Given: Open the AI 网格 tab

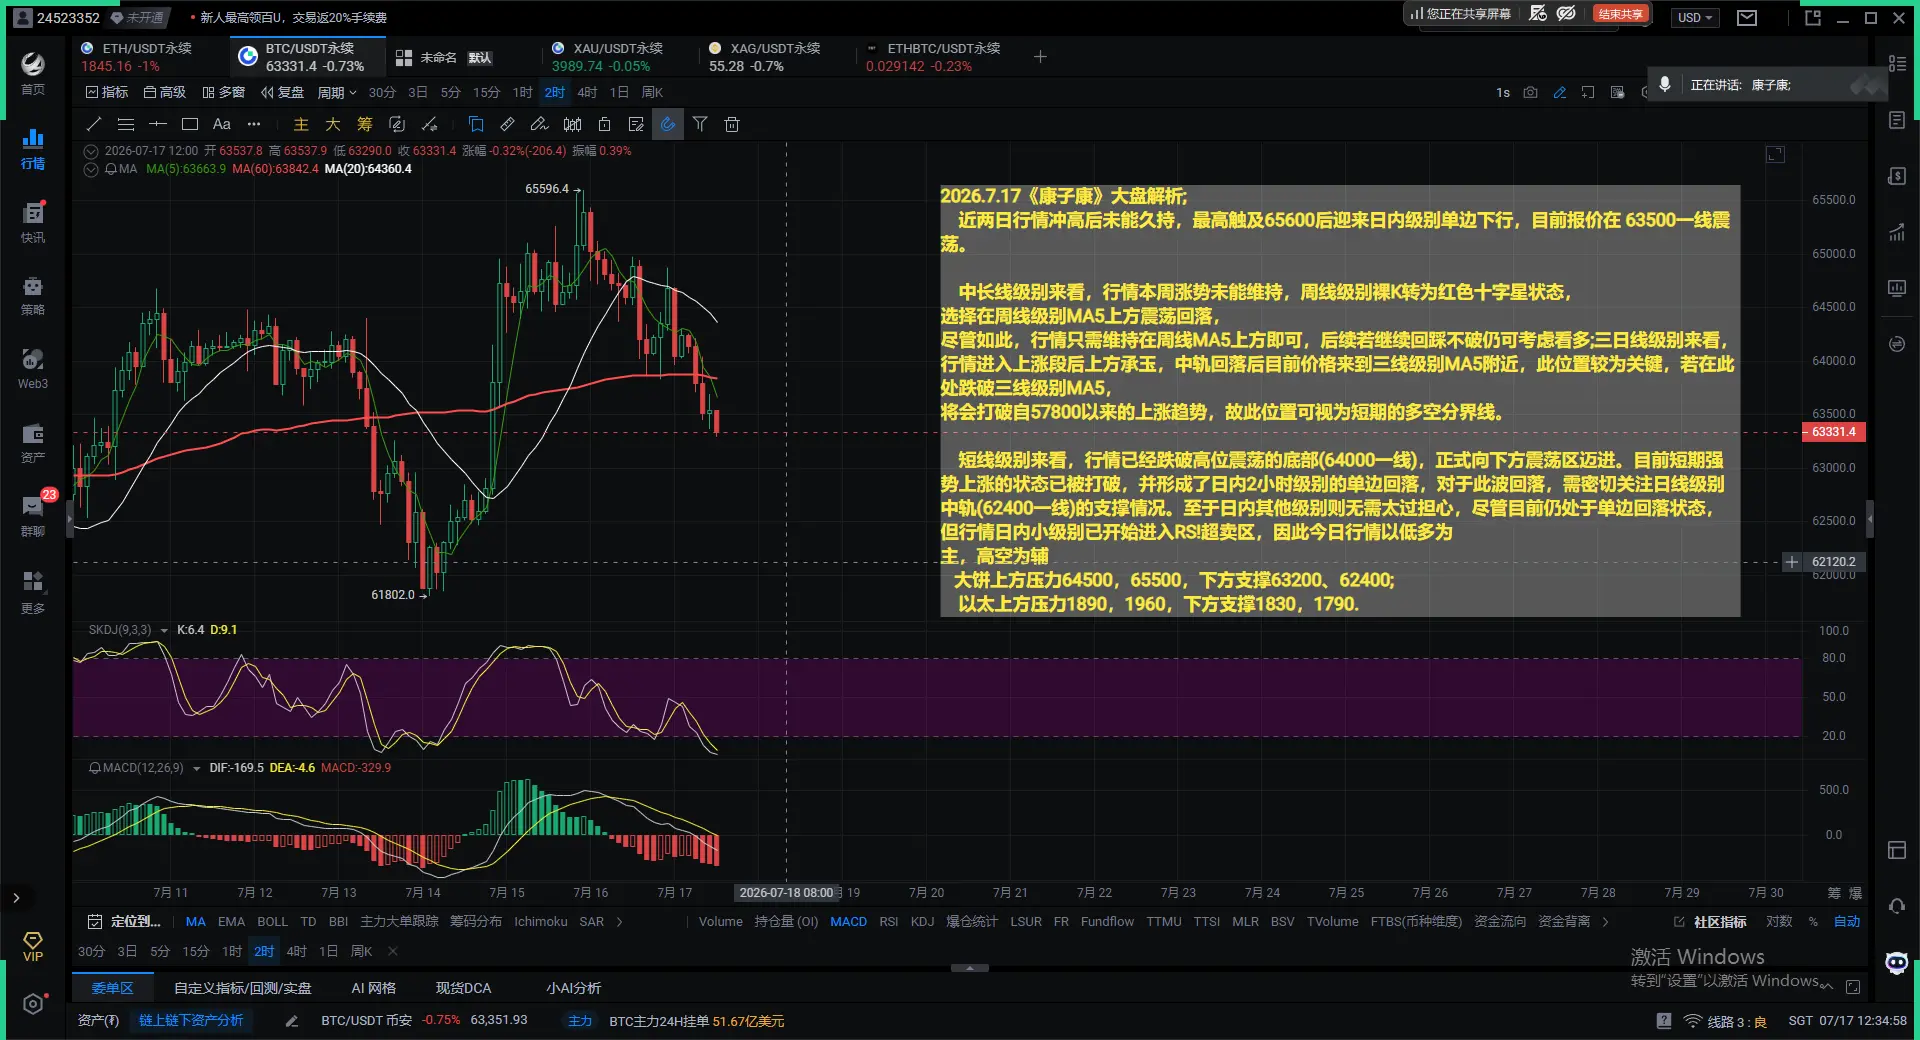Looking at the screenshot, I should 374,988.
